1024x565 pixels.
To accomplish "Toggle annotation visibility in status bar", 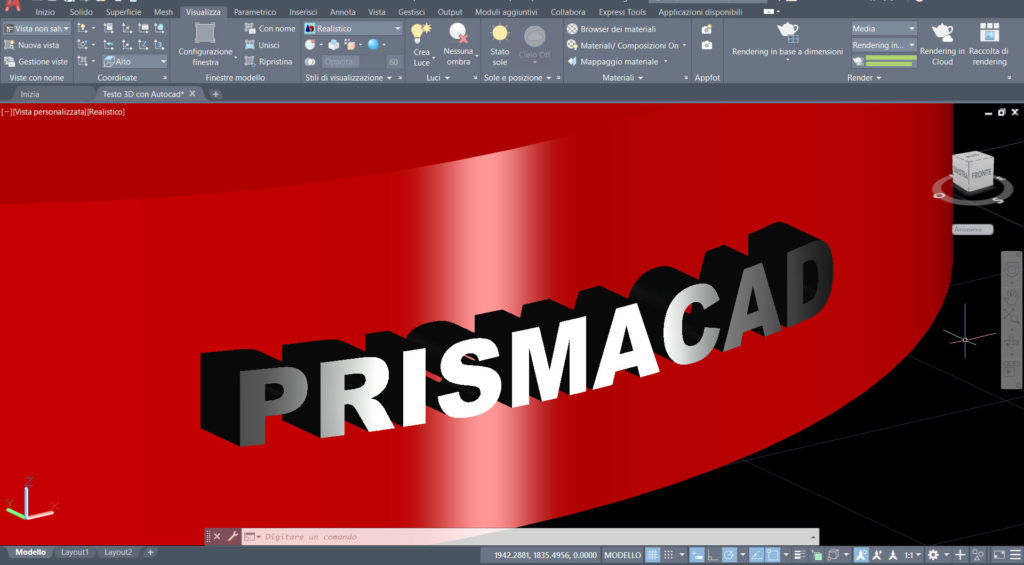I will tap(862, 555).
